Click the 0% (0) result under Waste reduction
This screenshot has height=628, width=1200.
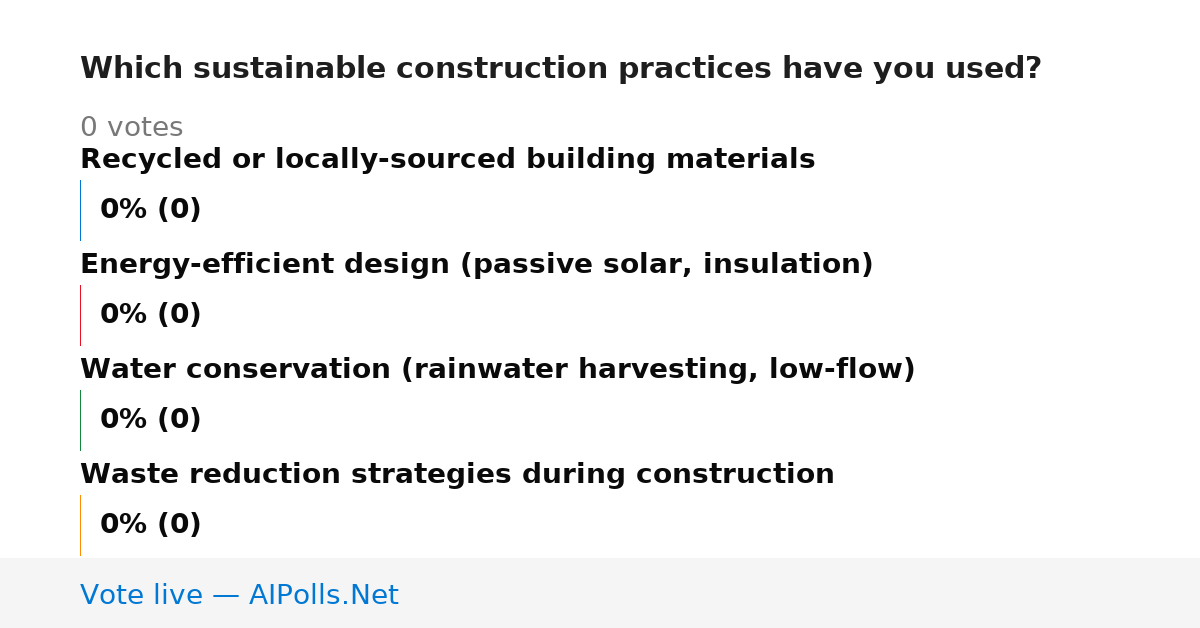point(150,525)
